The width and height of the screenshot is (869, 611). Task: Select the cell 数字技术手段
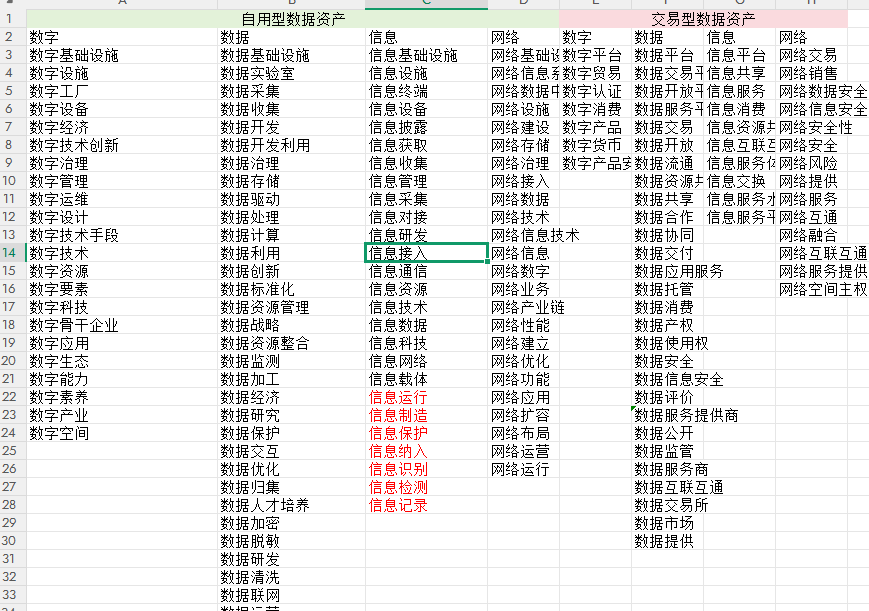122,235
